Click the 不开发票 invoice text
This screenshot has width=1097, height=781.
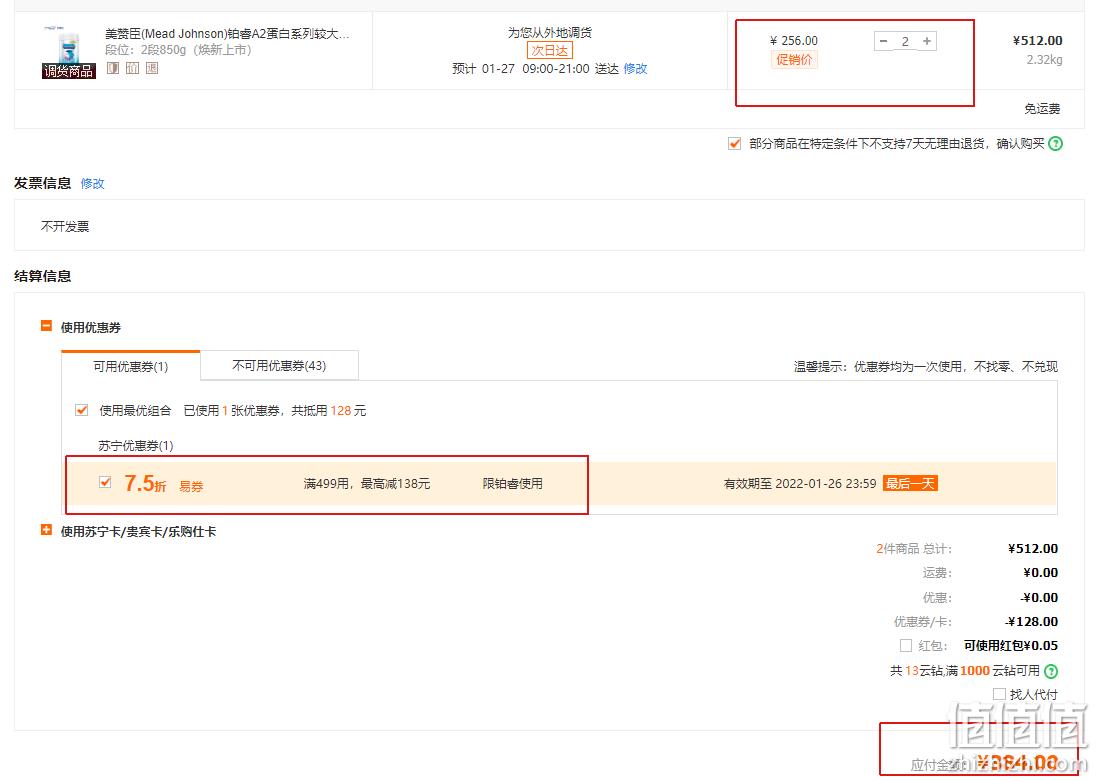[x=65, y=226]
